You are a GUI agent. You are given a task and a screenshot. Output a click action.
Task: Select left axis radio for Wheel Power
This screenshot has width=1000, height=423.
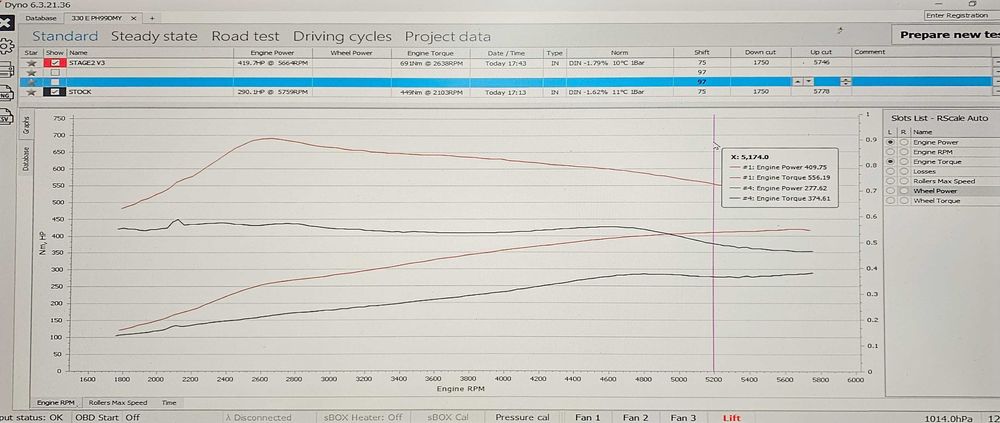891,191
